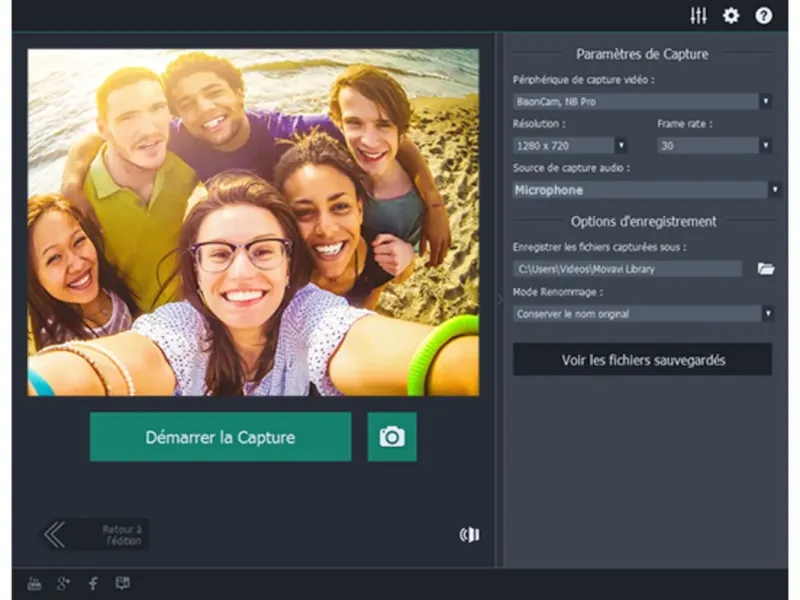800x600 pixels.
Task: Take a snapshot with the camera button
Action: click(392, 437)
